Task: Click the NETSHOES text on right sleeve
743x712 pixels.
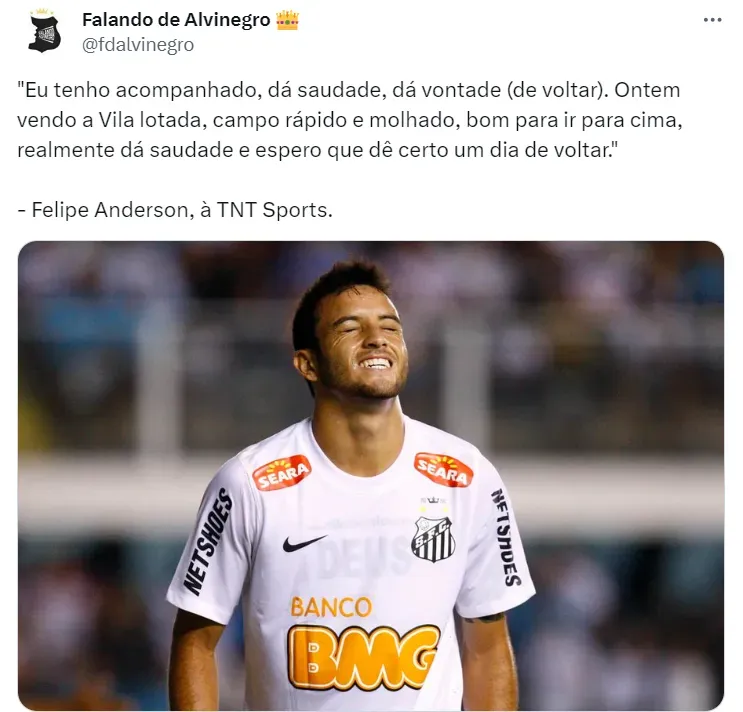Action: 506,537
